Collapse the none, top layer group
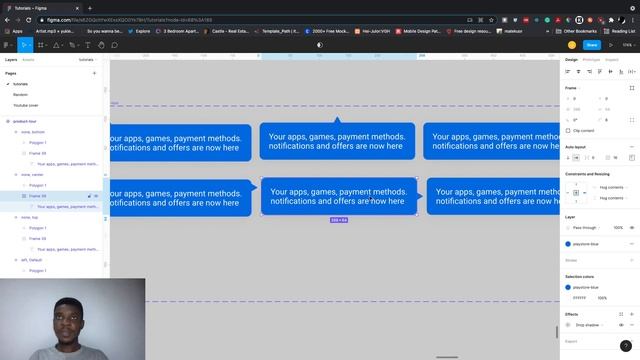640x360 pixels. [x=16, y=217]
